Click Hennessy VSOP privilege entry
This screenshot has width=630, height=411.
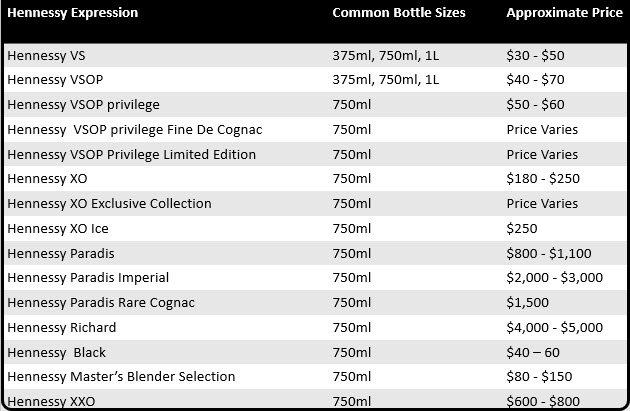(83, 104)
